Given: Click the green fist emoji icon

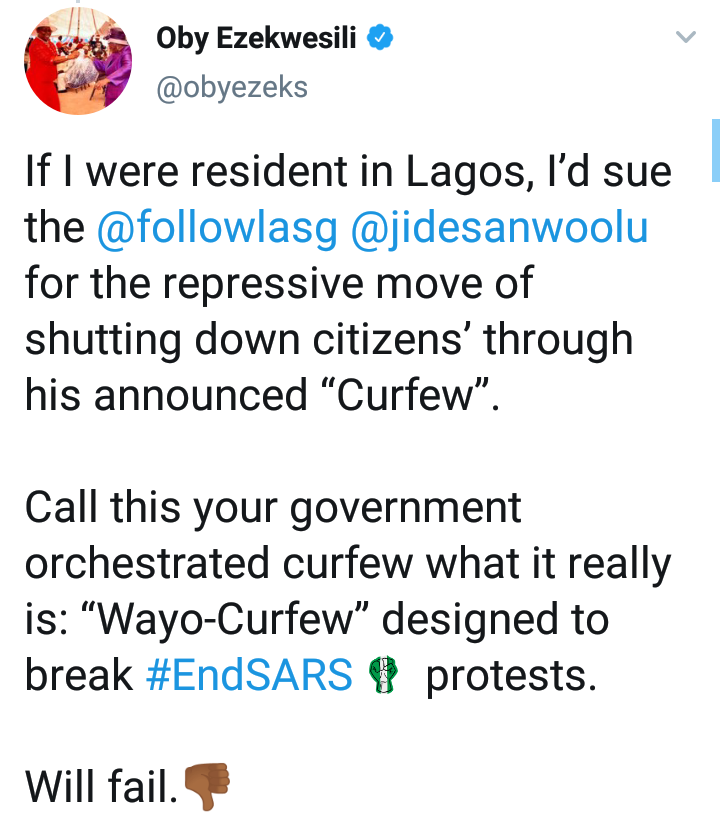Looking at the screenshot, I should [383, 675].
